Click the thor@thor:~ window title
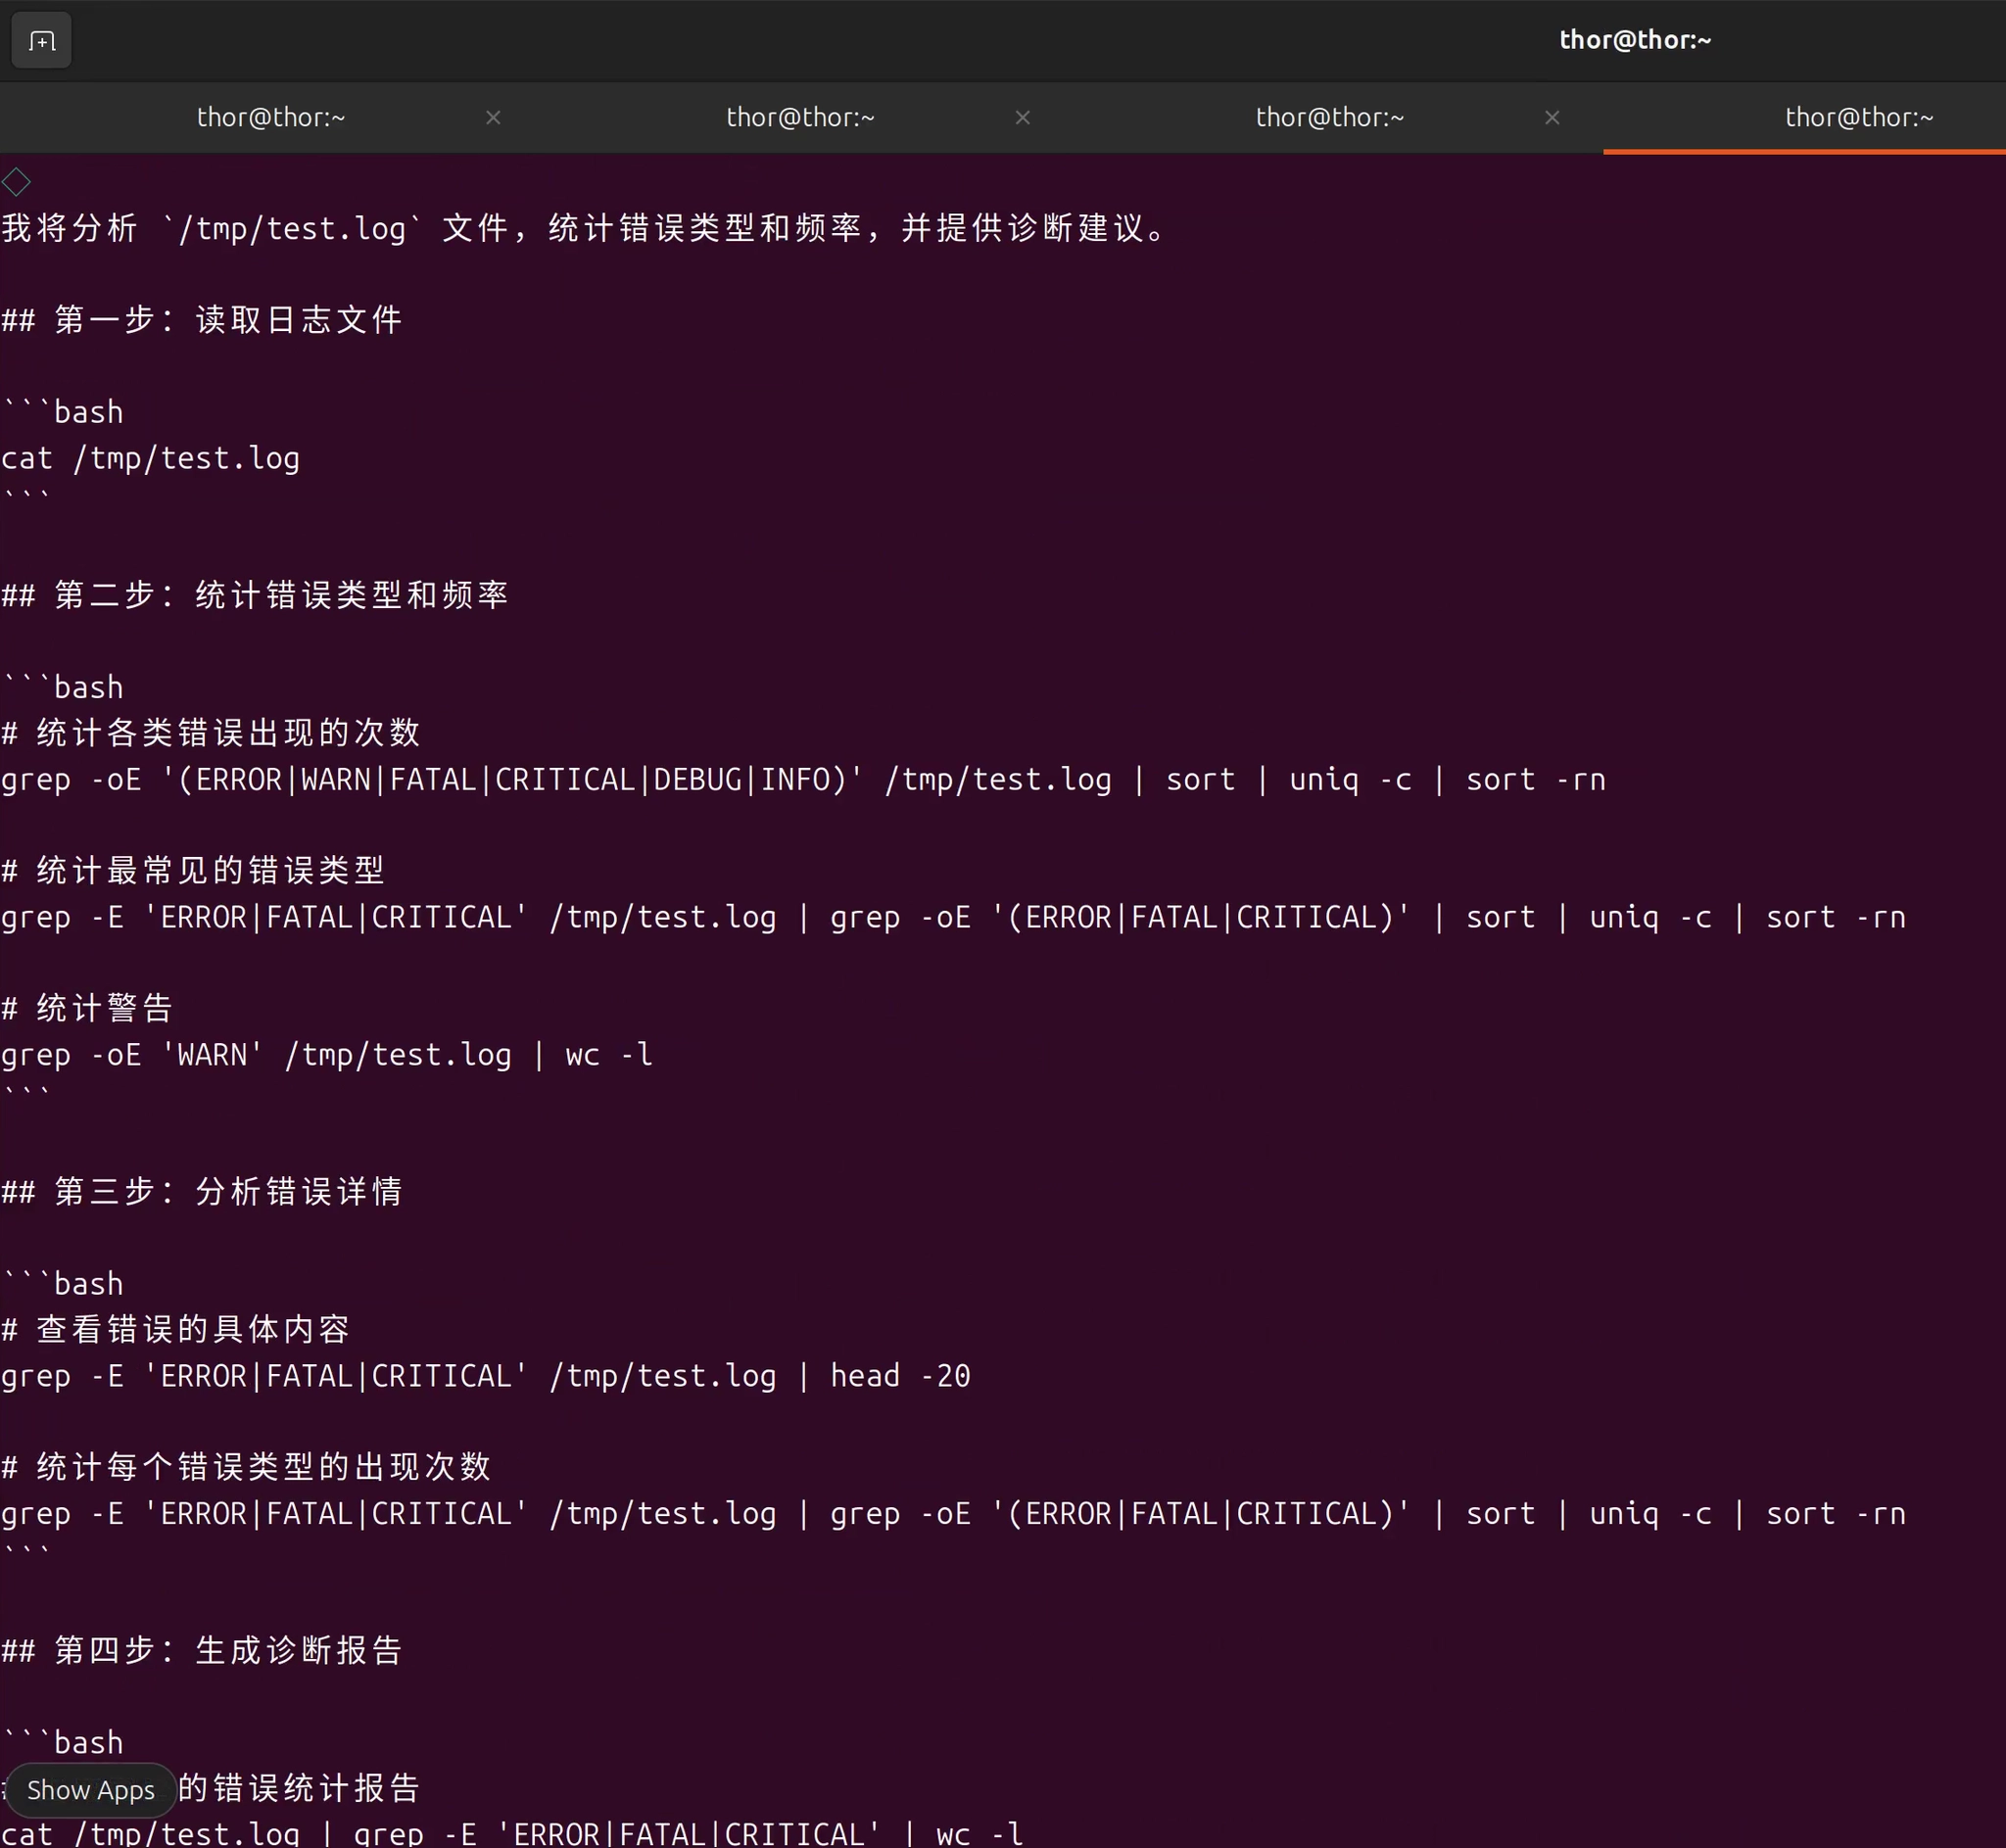 coord(1635,40)
